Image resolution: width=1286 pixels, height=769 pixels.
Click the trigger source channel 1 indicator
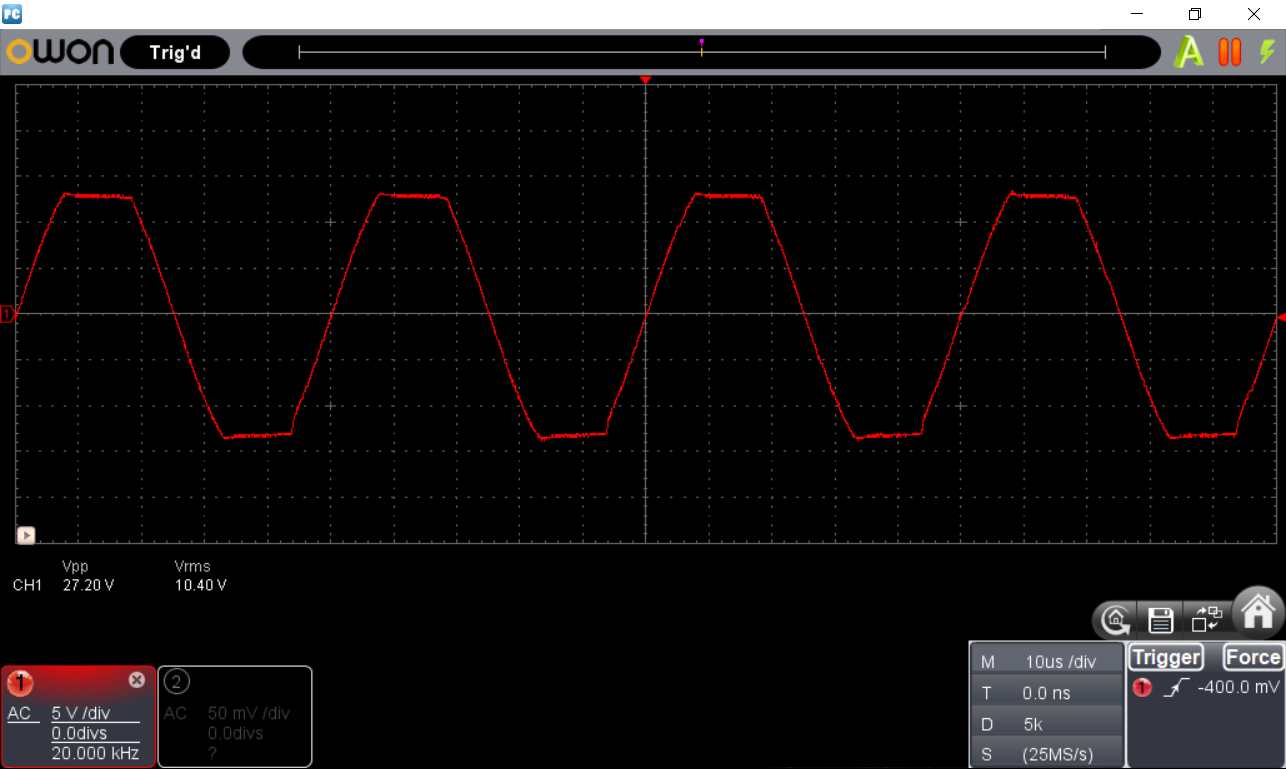tap(1143, 688)
